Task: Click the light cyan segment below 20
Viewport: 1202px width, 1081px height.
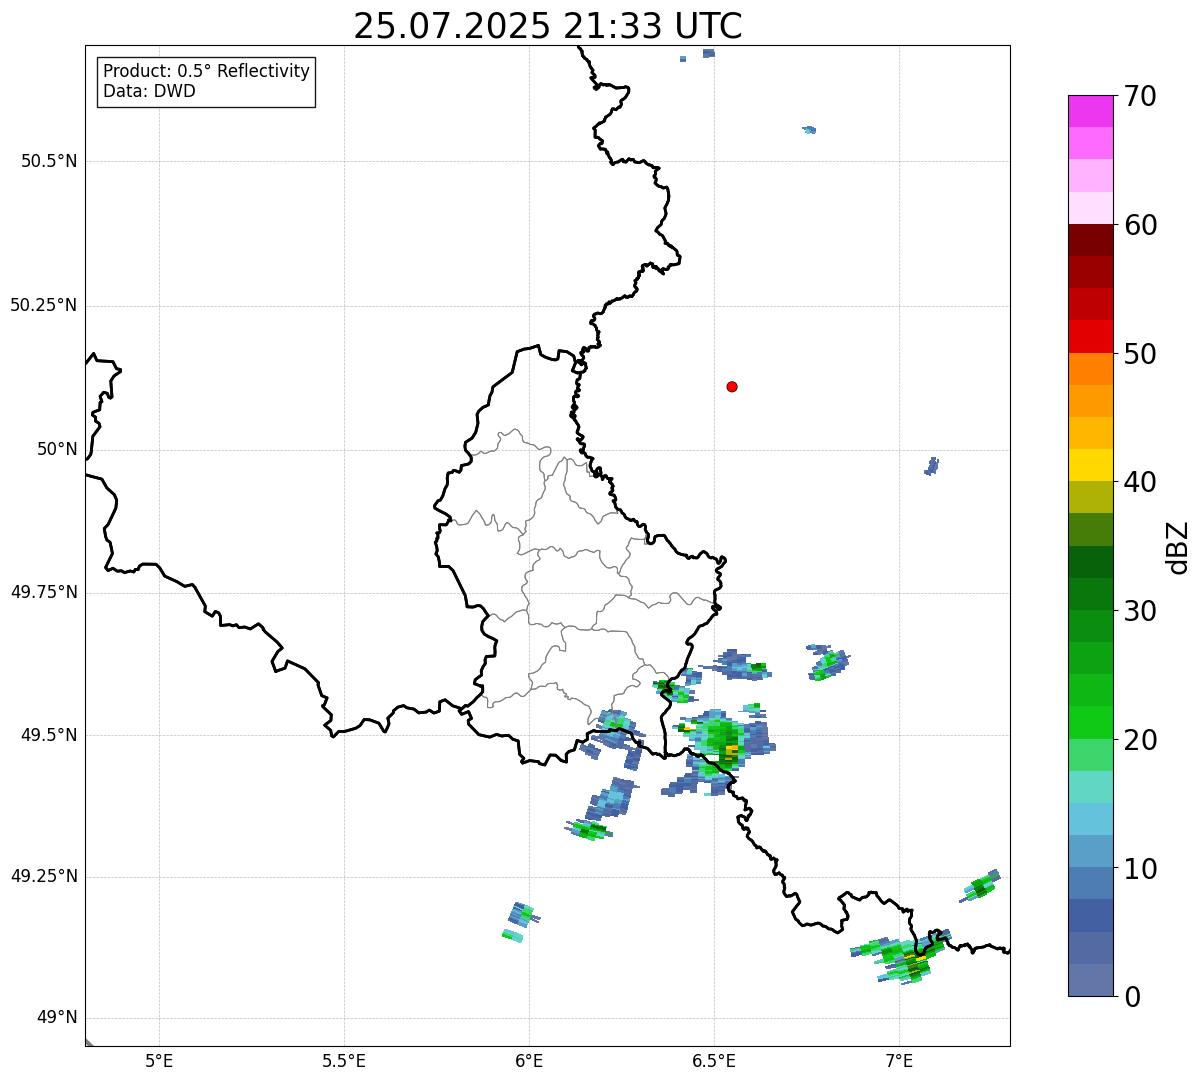Action: (x=1090, y=787)
